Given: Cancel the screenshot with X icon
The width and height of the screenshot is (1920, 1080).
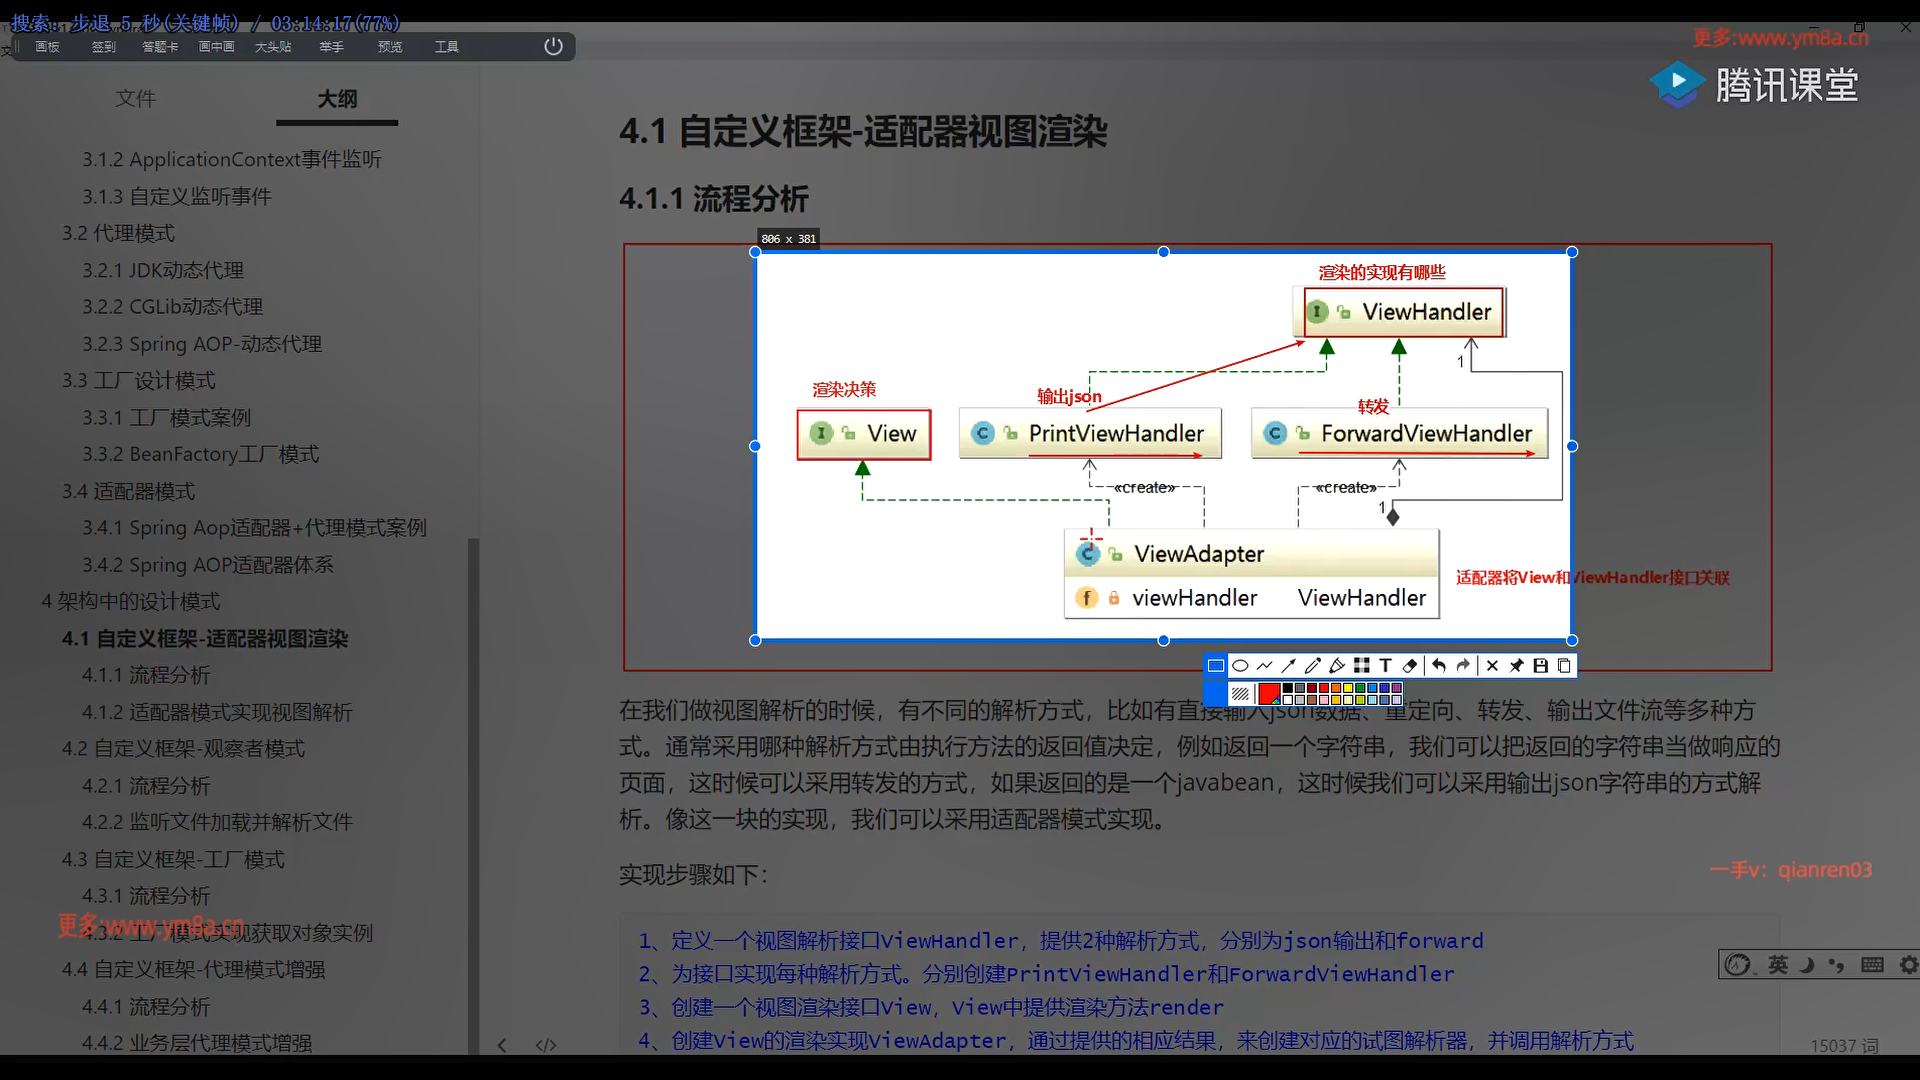Looking at the screenshot, I should [1492, 666].
